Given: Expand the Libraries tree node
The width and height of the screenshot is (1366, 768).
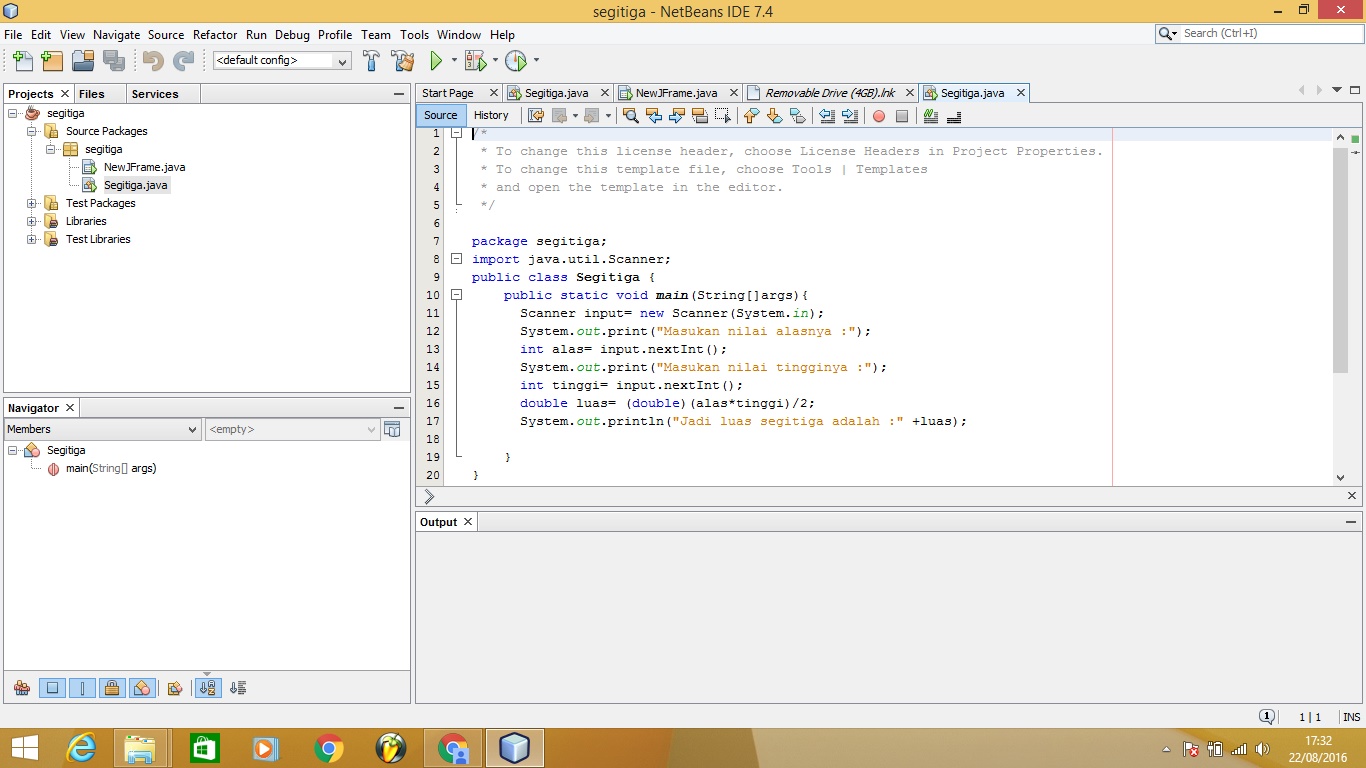Looking at the screenshot, I should (x=32, y=221).
